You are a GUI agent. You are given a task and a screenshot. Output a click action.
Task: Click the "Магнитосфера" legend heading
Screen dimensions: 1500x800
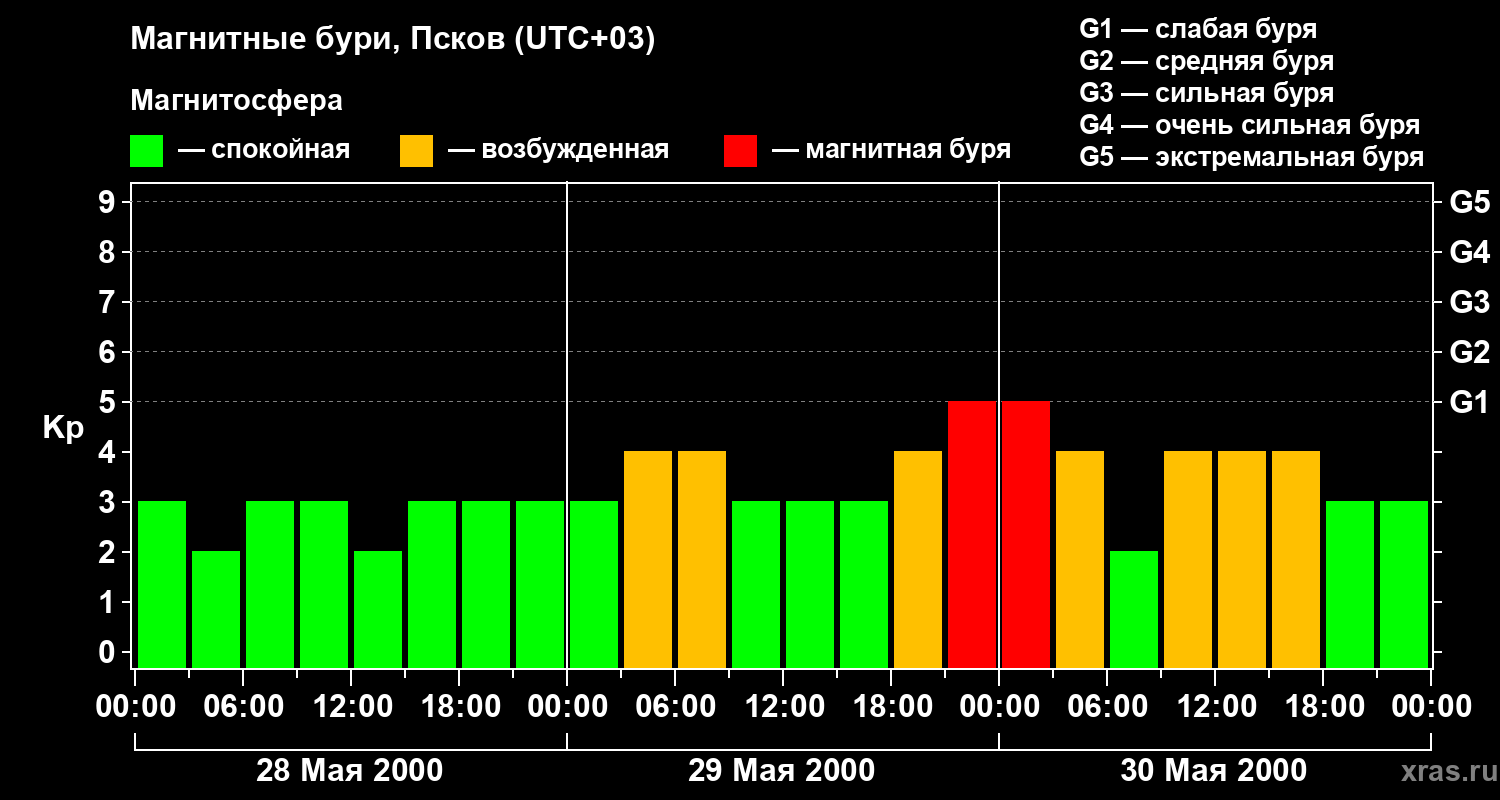(236, 101)
